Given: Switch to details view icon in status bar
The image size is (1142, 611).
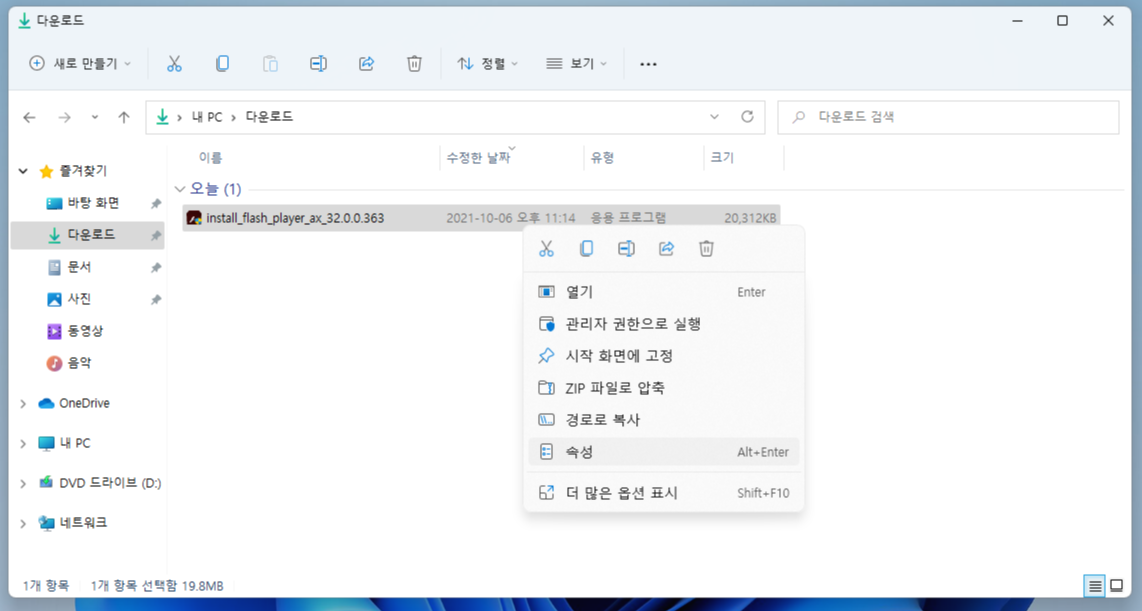Looking at the screenshot, I should coord(1095,586).
